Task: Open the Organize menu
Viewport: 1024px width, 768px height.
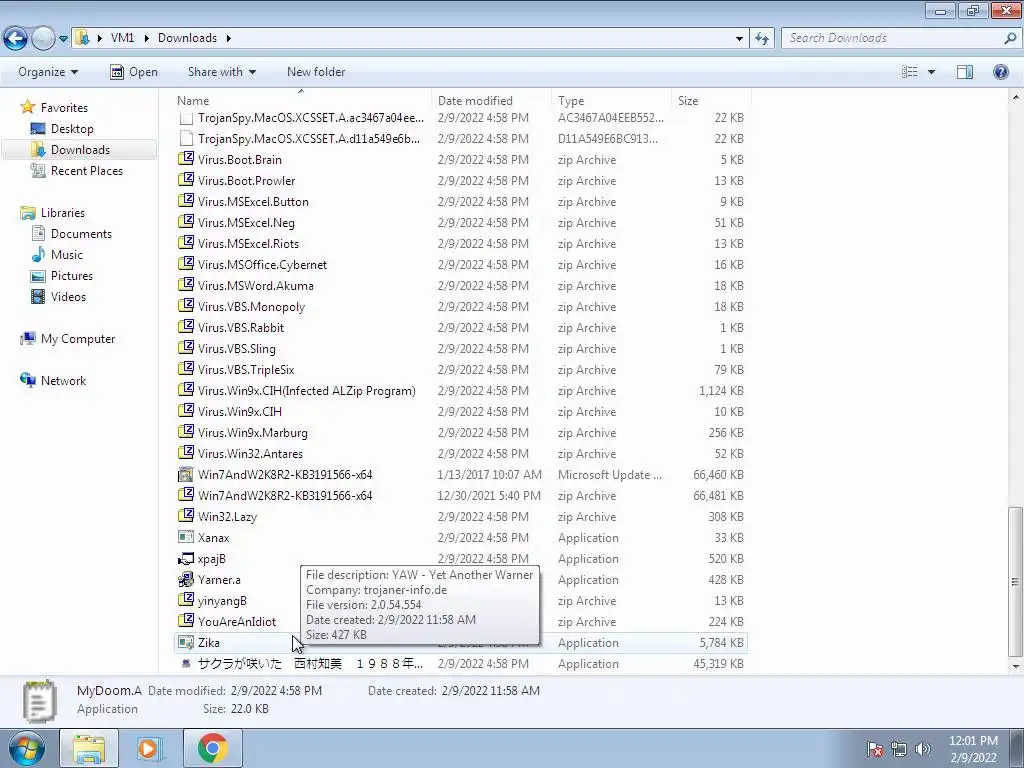Action: coord(48,72)
